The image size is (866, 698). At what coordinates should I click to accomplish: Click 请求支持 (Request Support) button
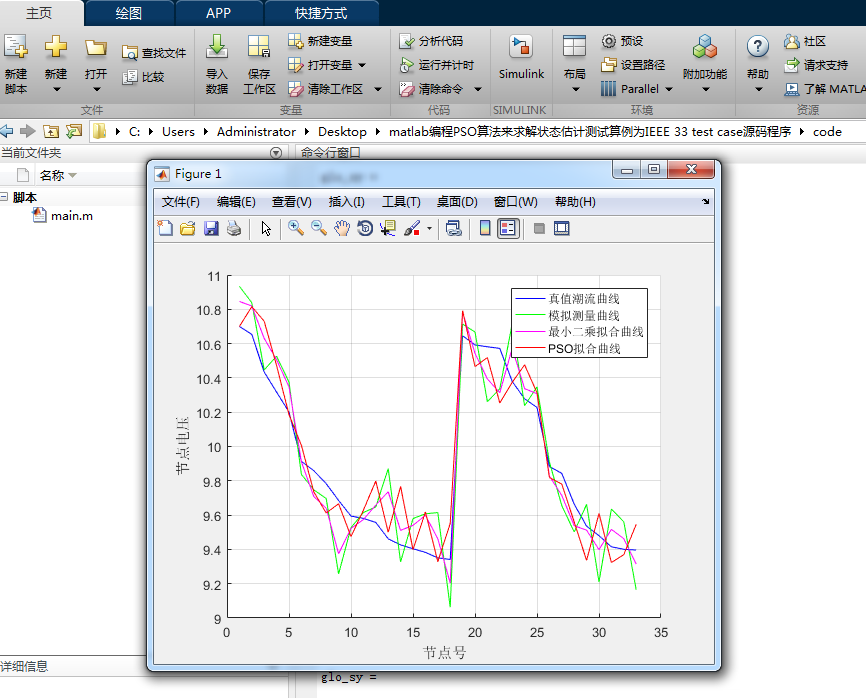816,65
